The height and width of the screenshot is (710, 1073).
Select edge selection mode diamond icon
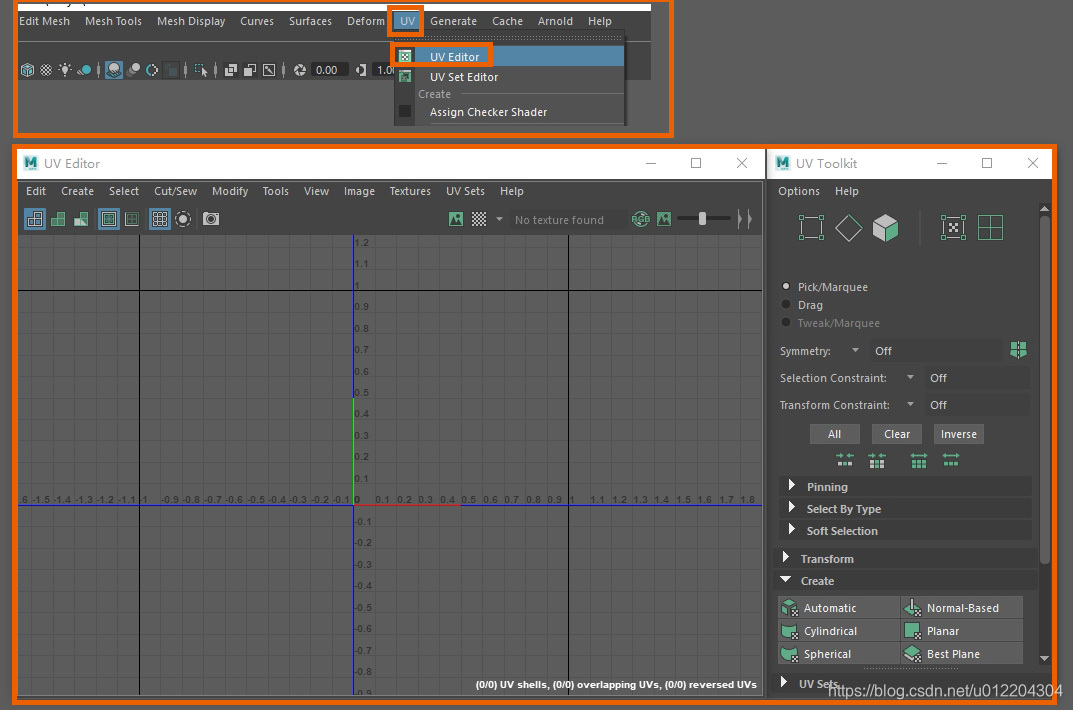[x=849, y=228]
